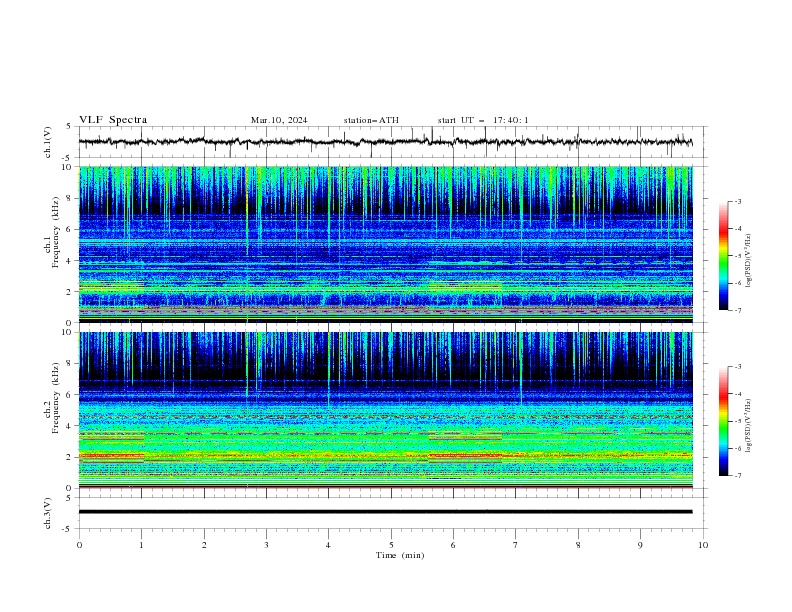Click the ch.2 spectrogram plot area
Image resolution: width=792 pixels, height=612 pixels.
(x=385, y=410)
